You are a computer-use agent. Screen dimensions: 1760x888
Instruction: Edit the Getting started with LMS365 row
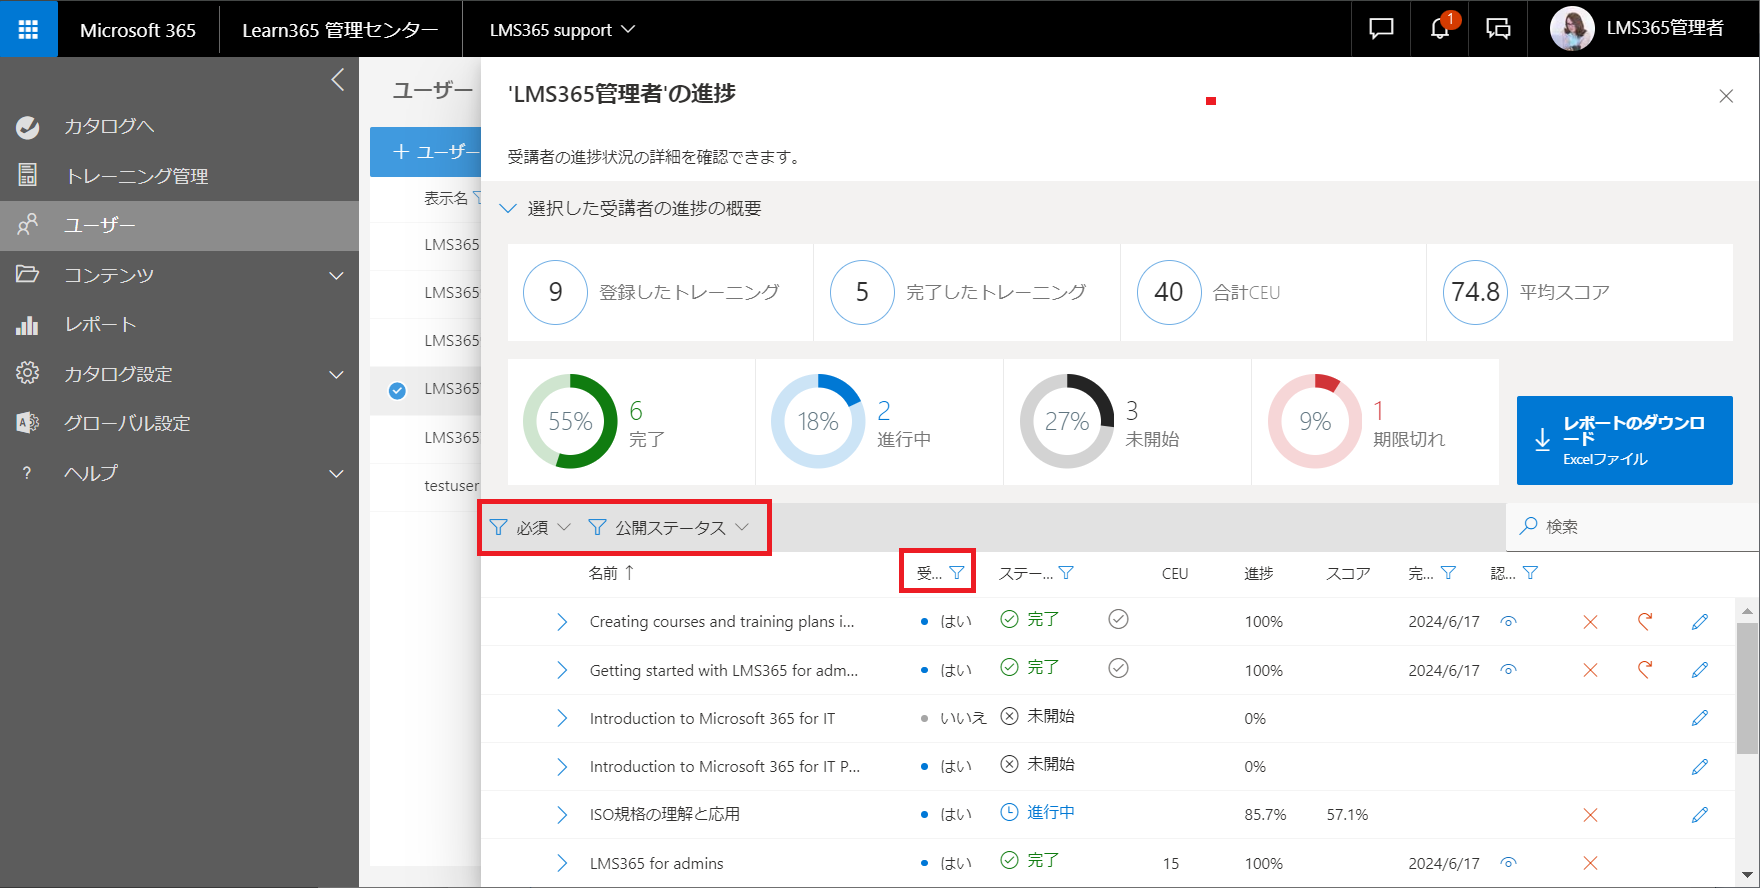(x=1700, y=670)
